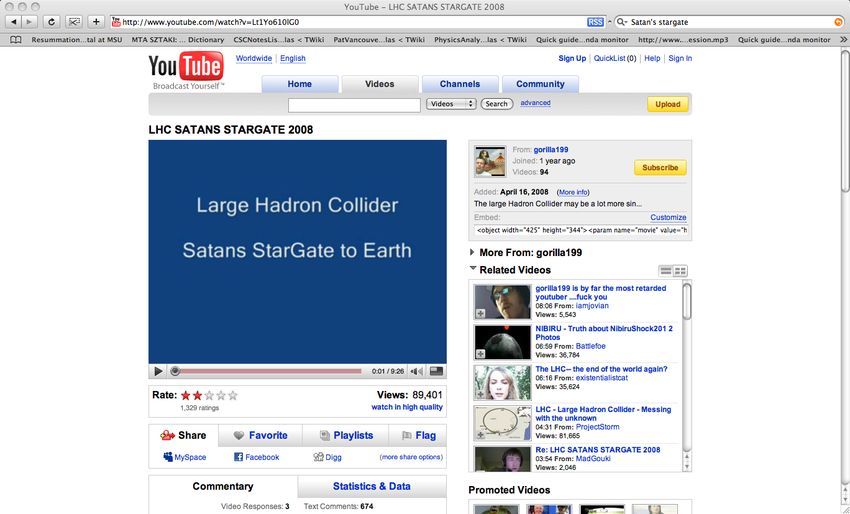Switch related videos to grid view

tap(680, 271)
